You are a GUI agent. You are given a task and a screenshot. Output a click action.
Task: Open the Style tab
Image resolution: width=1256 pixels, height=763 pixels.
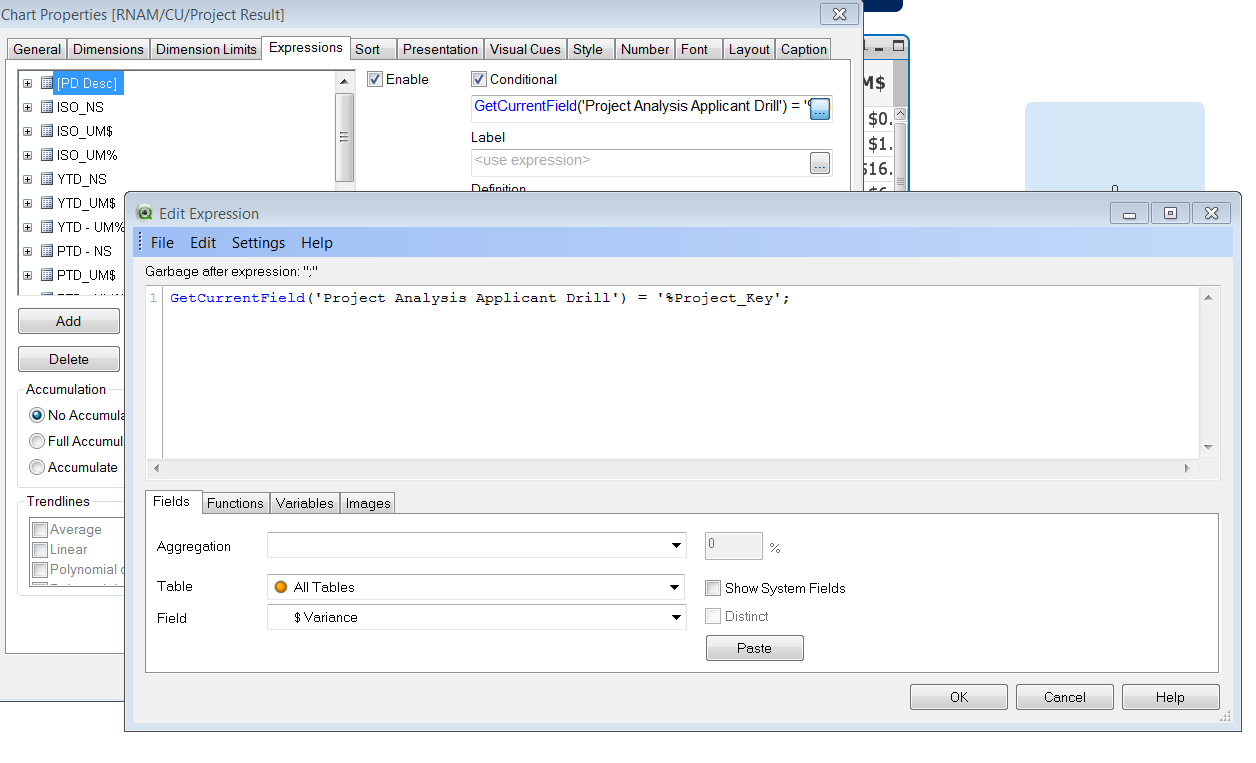588,49
